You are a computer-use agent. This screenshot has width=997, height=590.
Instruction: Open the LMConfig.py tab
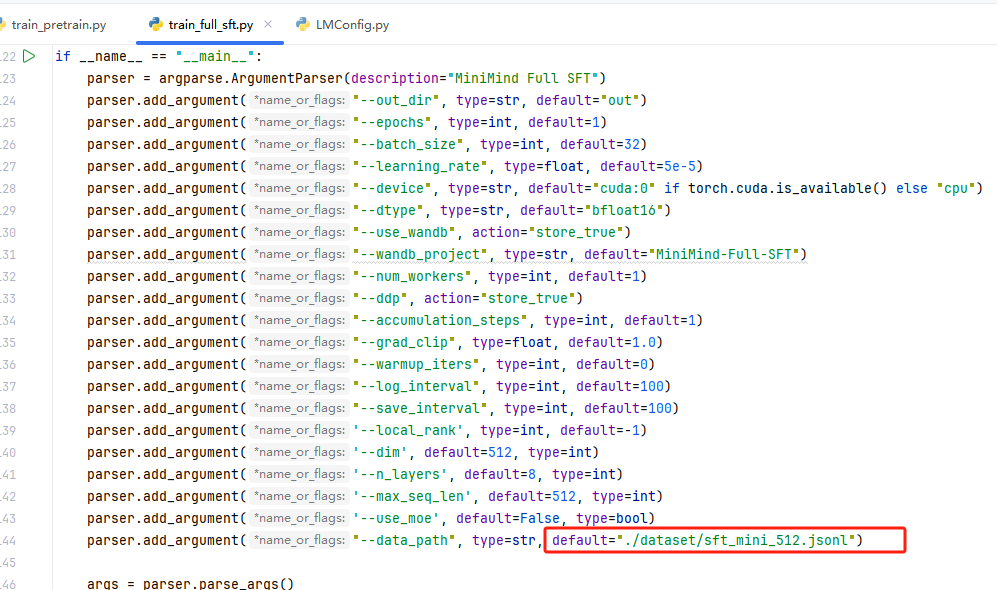tap(351, 24)
